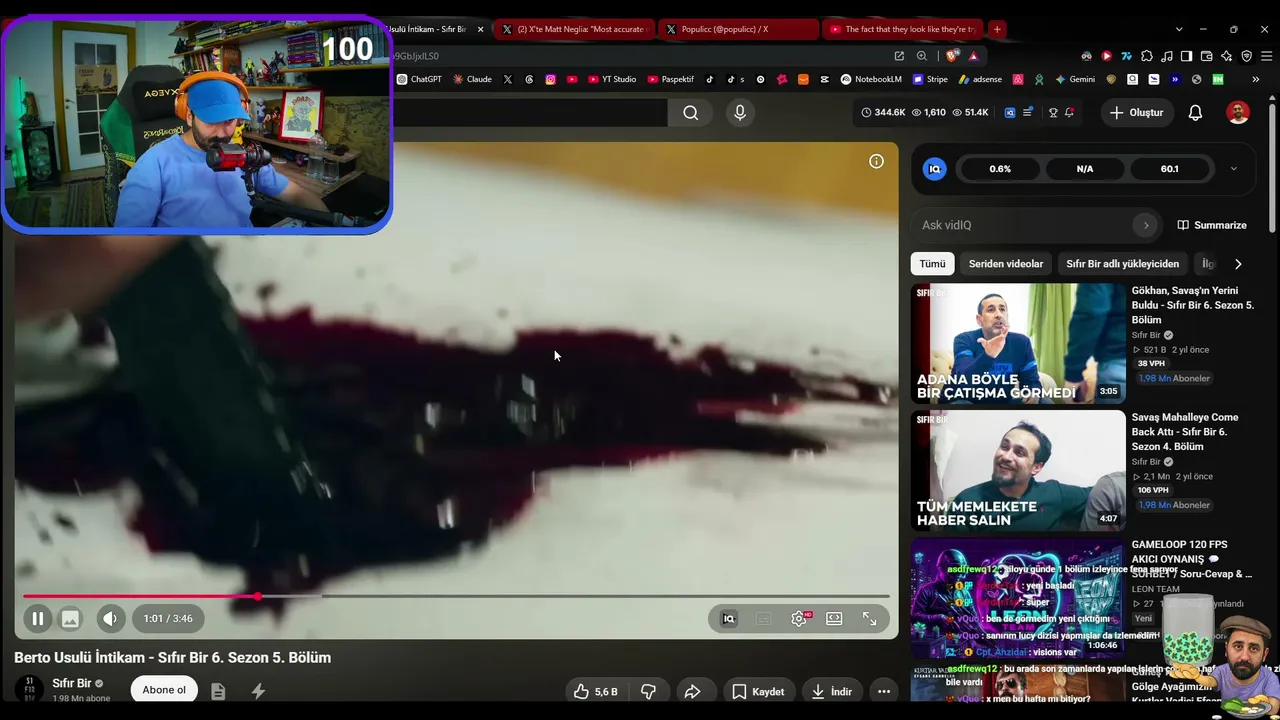Select the Tümü filter chip
The image size is (1280, 720).
(x=932, y=264)
